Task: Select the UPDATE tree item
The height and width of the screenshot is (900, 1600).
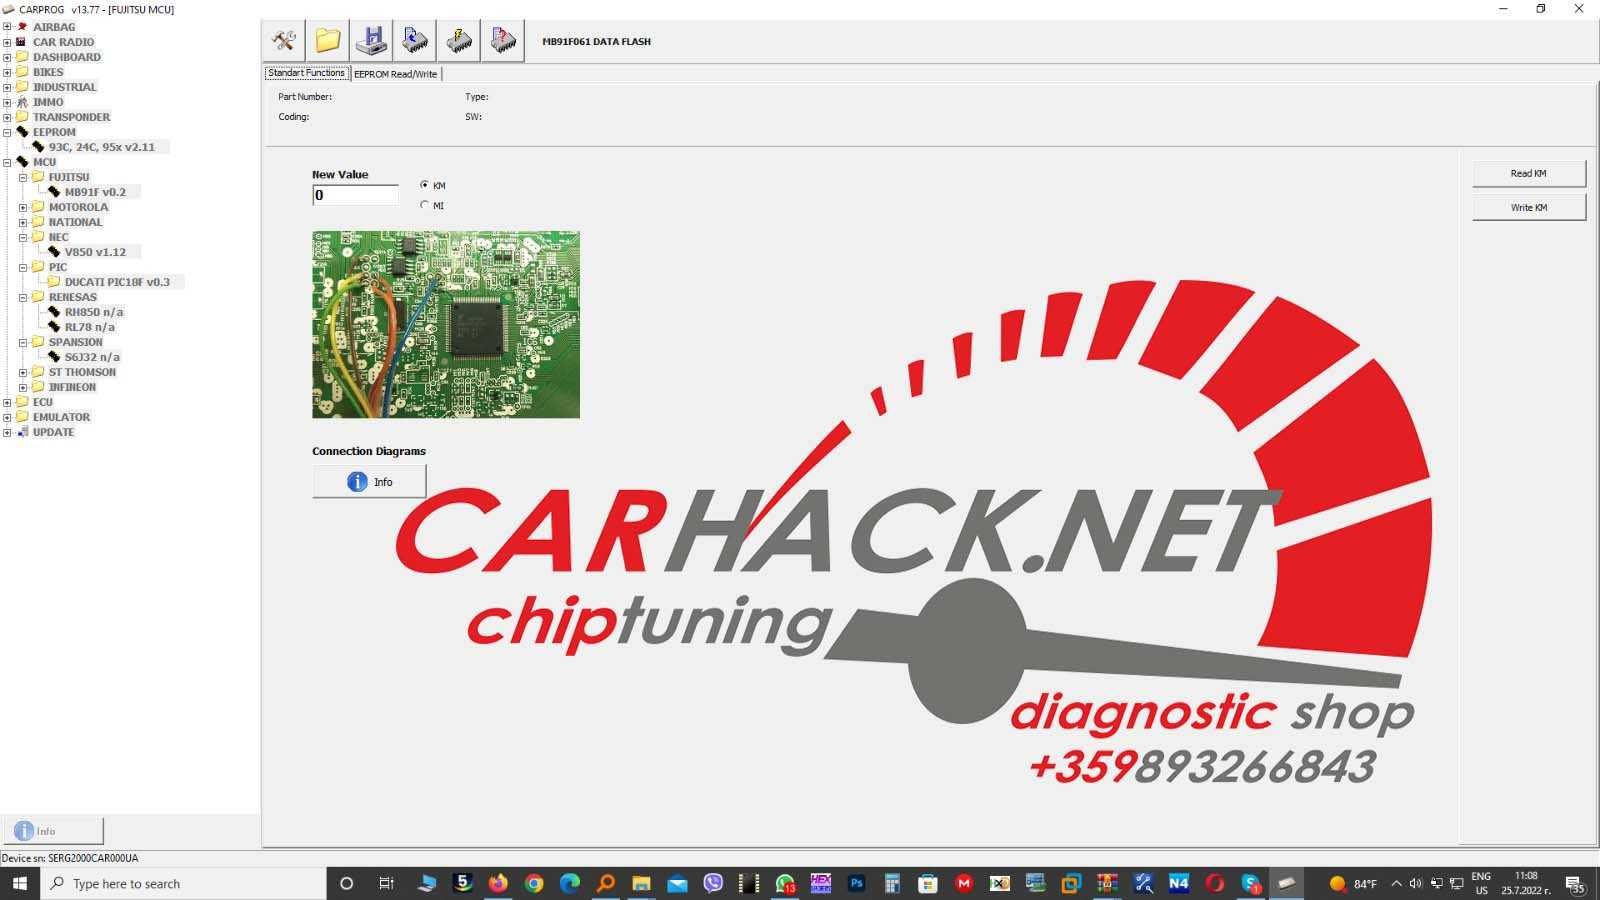Action: (53, 432)
